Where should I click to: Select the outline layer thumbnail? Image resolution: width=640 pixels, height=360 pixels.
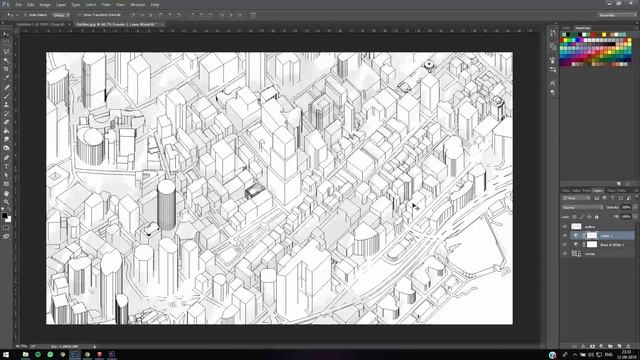(576, 227)
